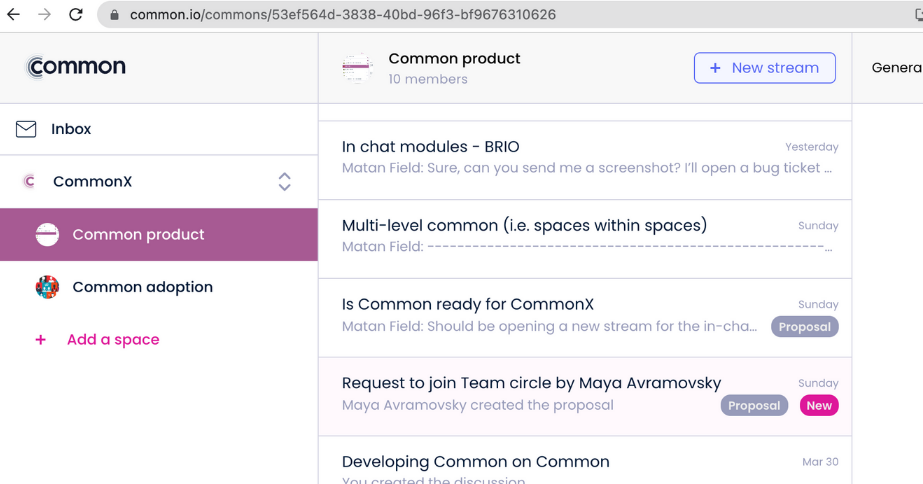Click the Common product space avatar in sidebar
Screen dimensions: 923x484
coord(47,234)
